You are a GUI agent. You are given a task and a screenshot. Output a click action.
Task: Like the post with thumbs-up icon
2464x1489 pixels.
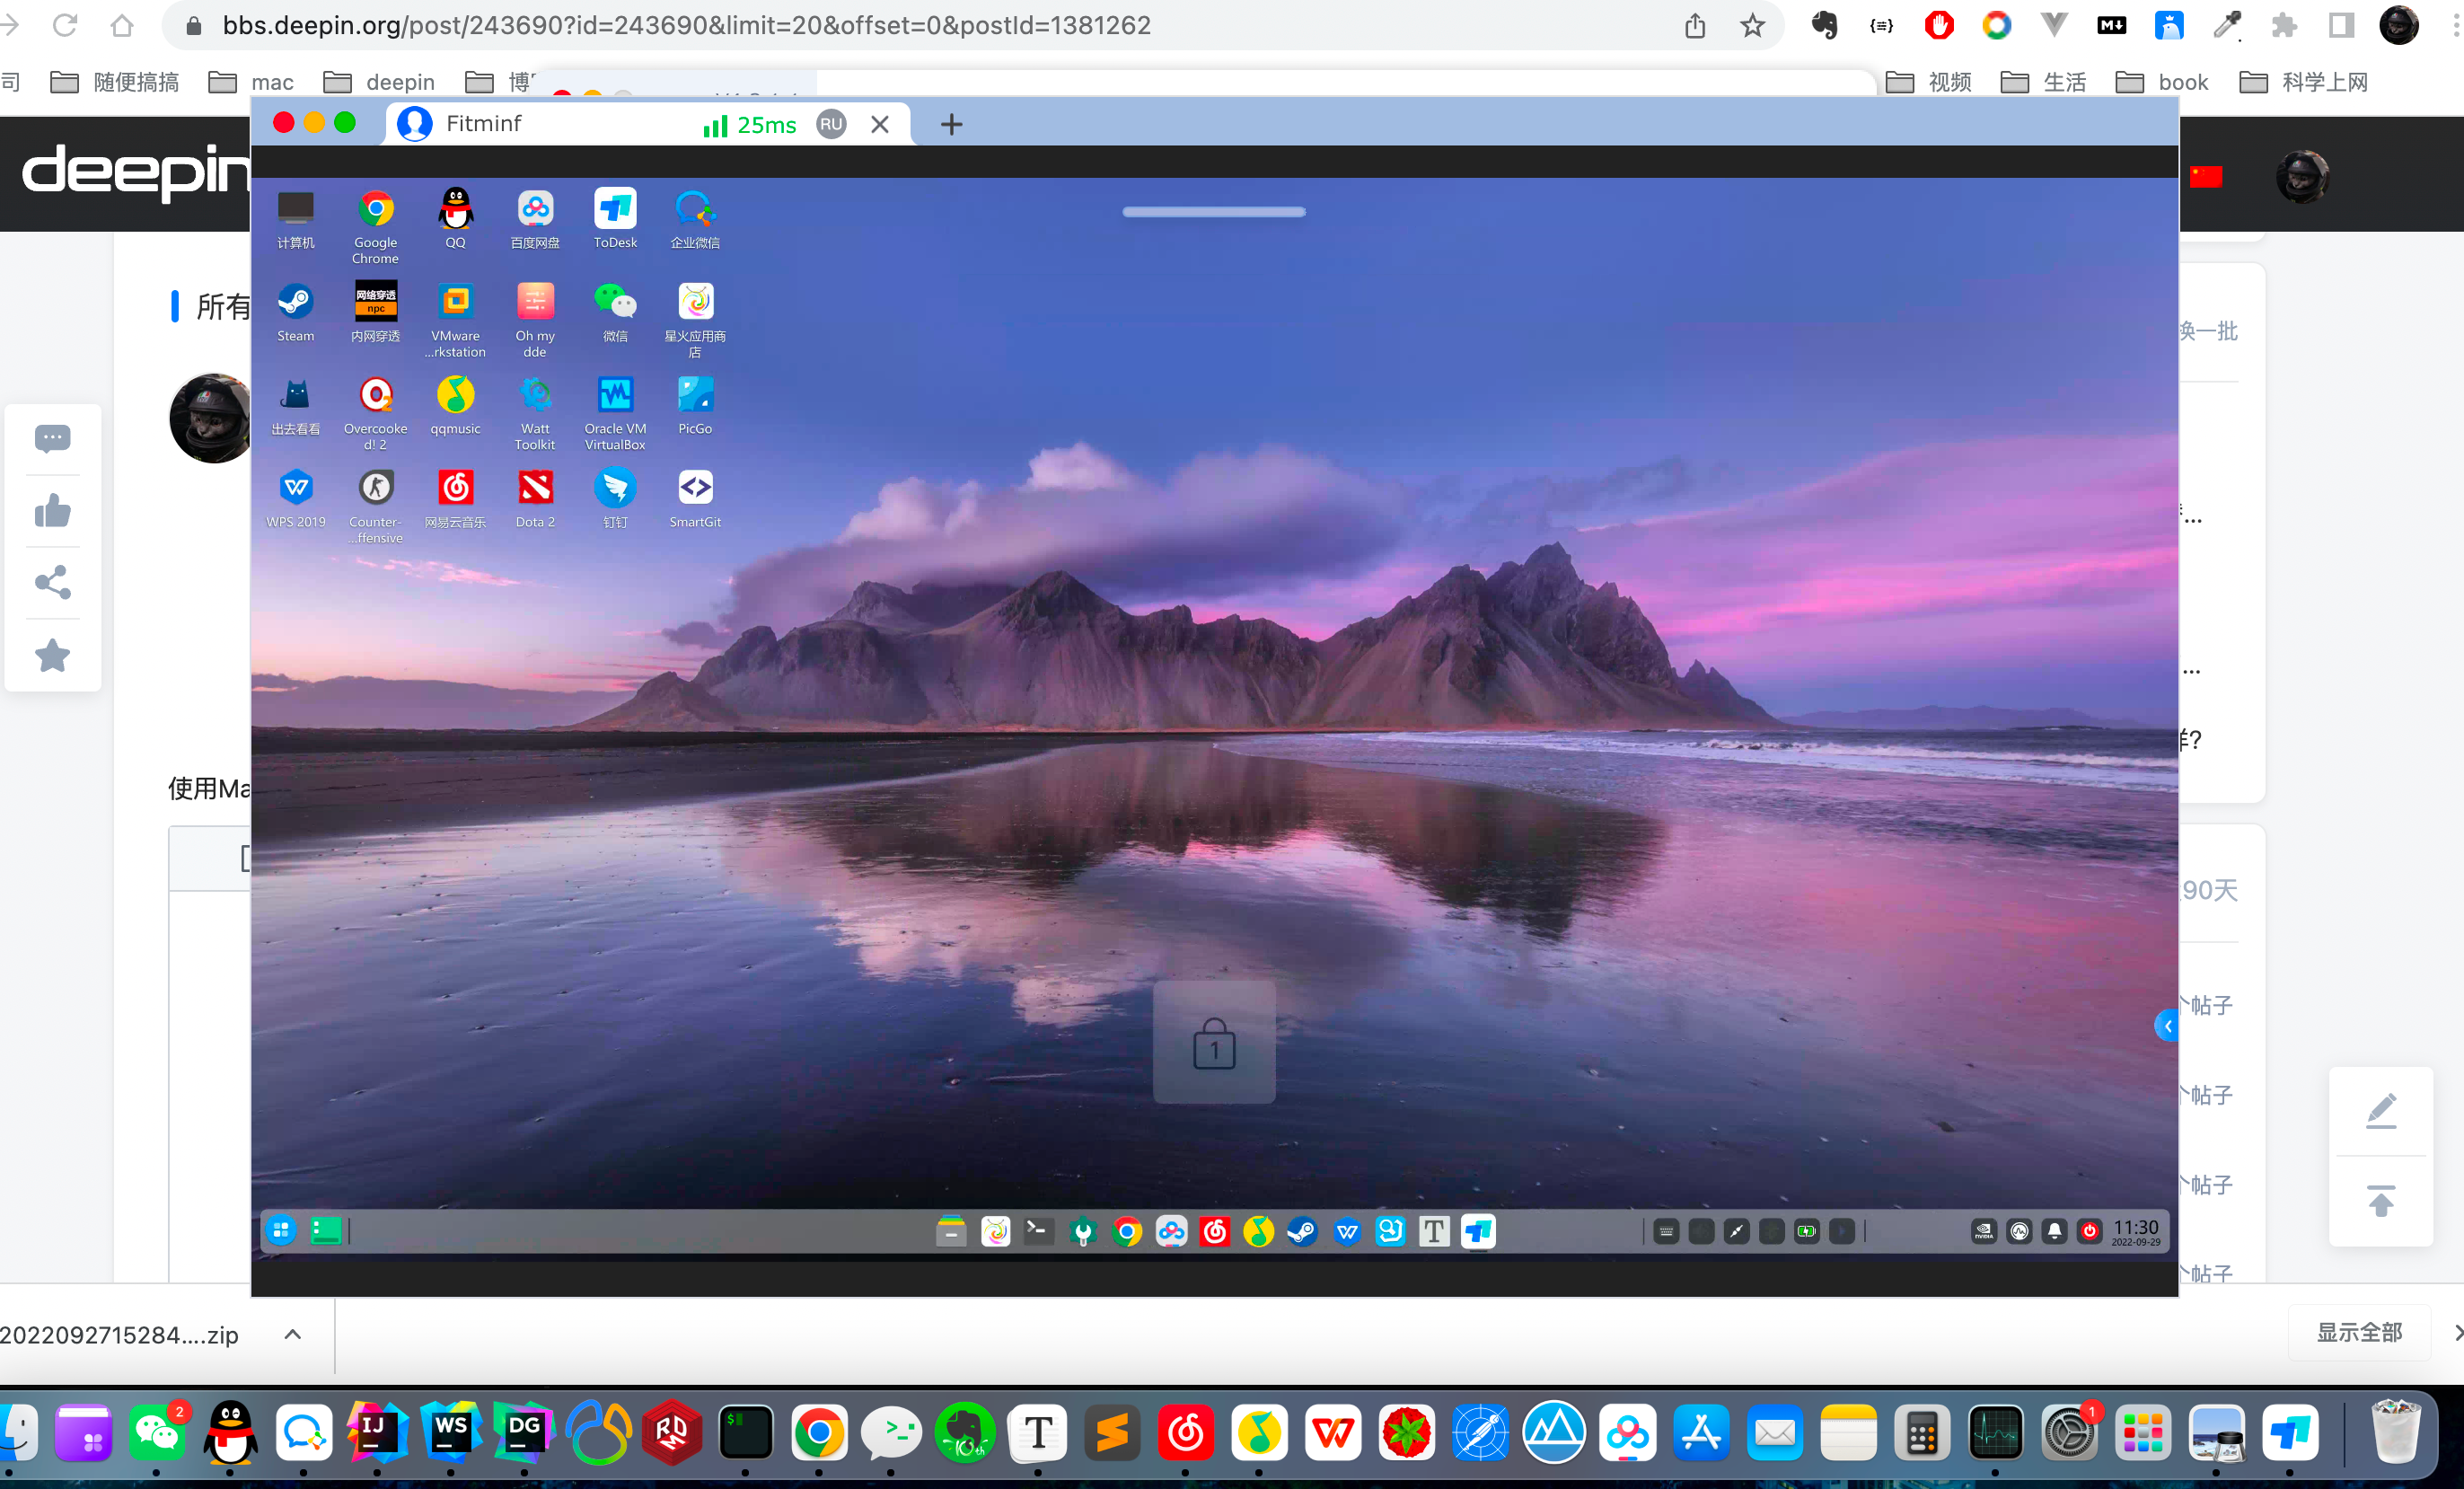click(x=52, y=511)
